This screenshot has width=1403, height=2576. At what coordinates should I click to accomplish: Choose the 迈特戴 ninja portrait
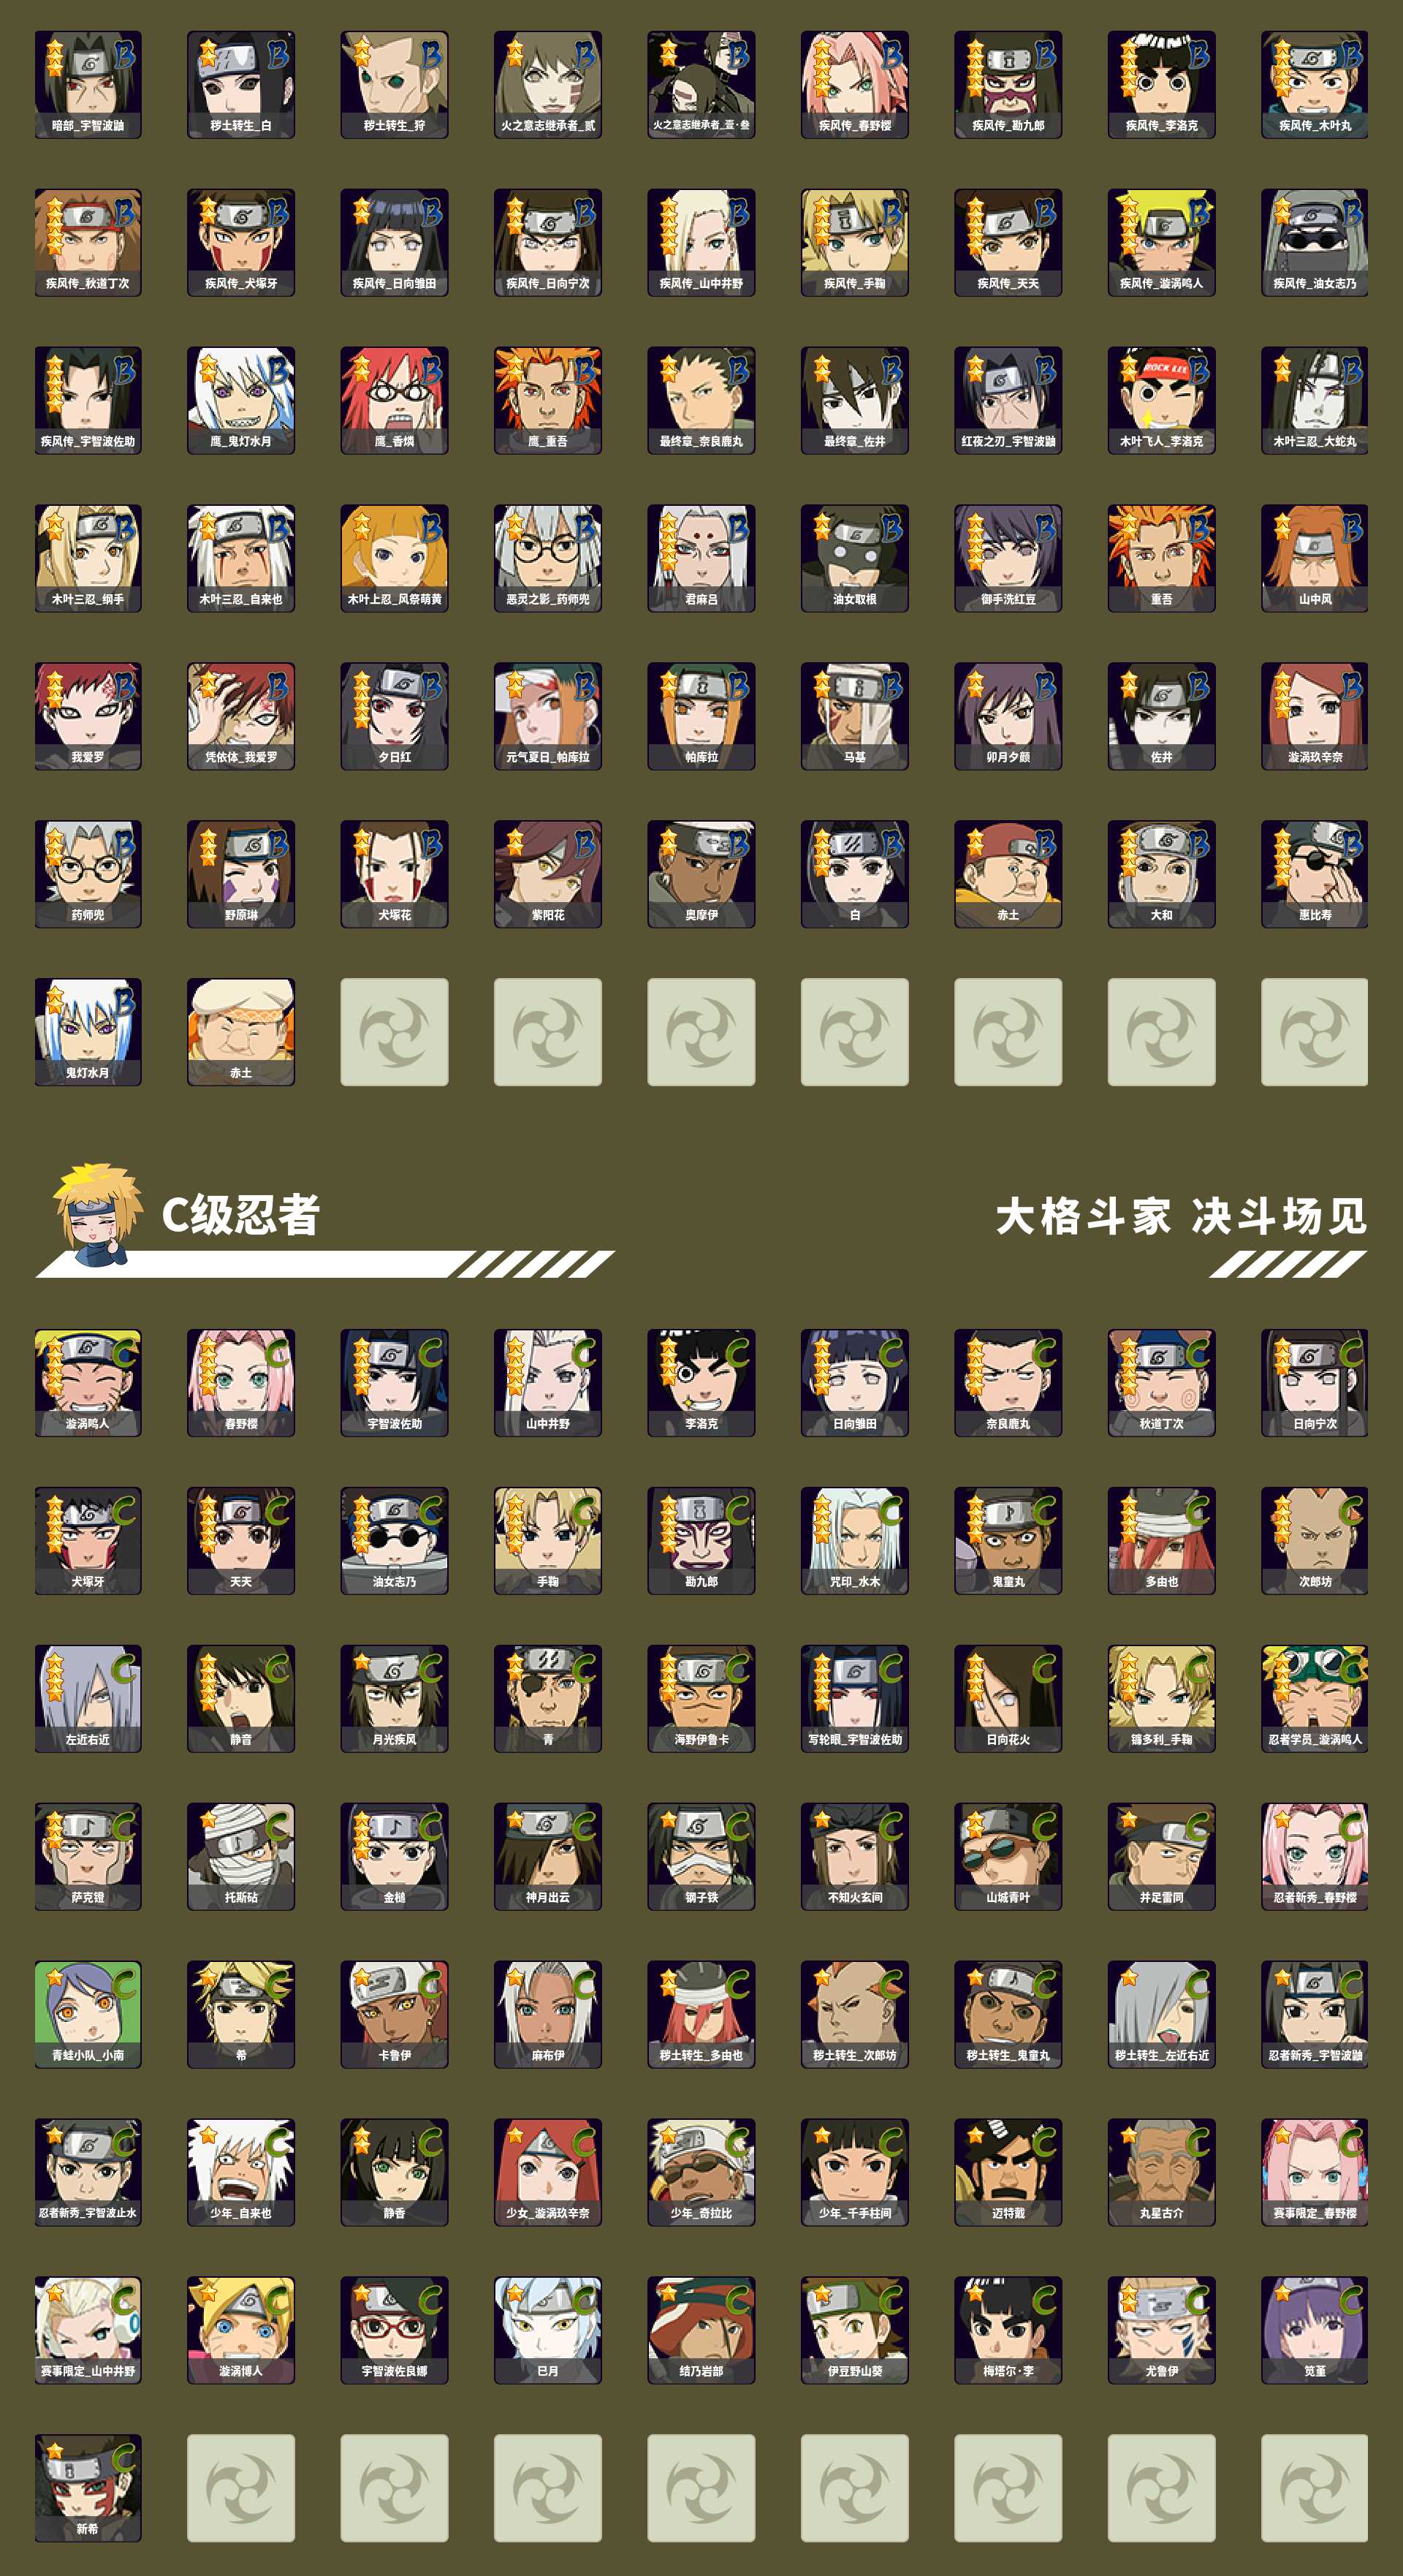[1008, 2172]
